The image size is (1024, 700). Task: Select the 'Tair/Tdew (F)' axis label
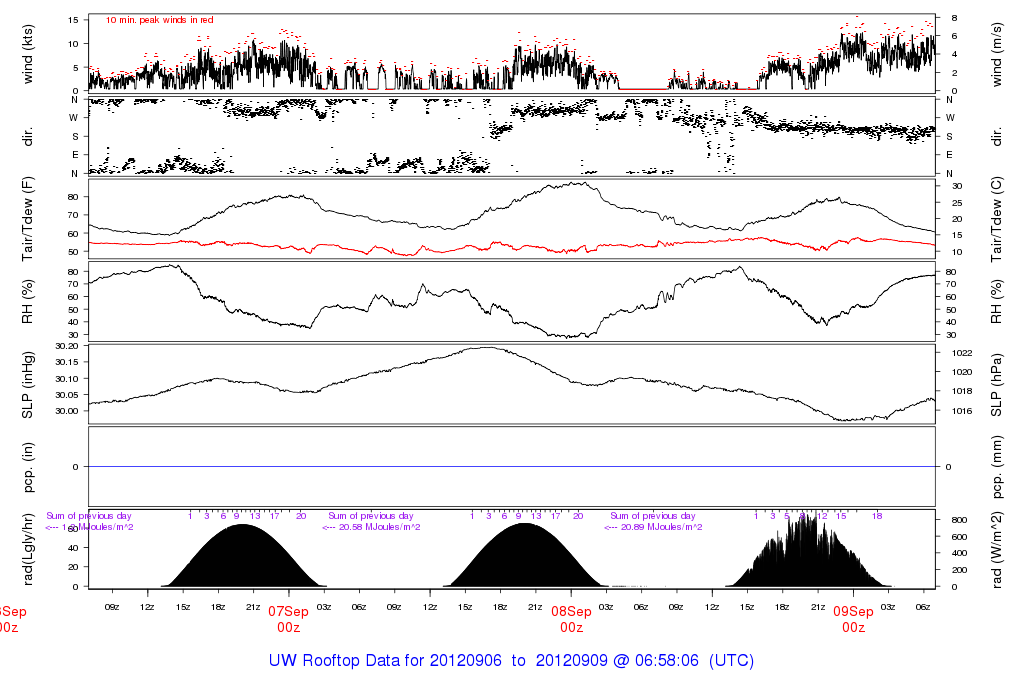tap(27, 219)
